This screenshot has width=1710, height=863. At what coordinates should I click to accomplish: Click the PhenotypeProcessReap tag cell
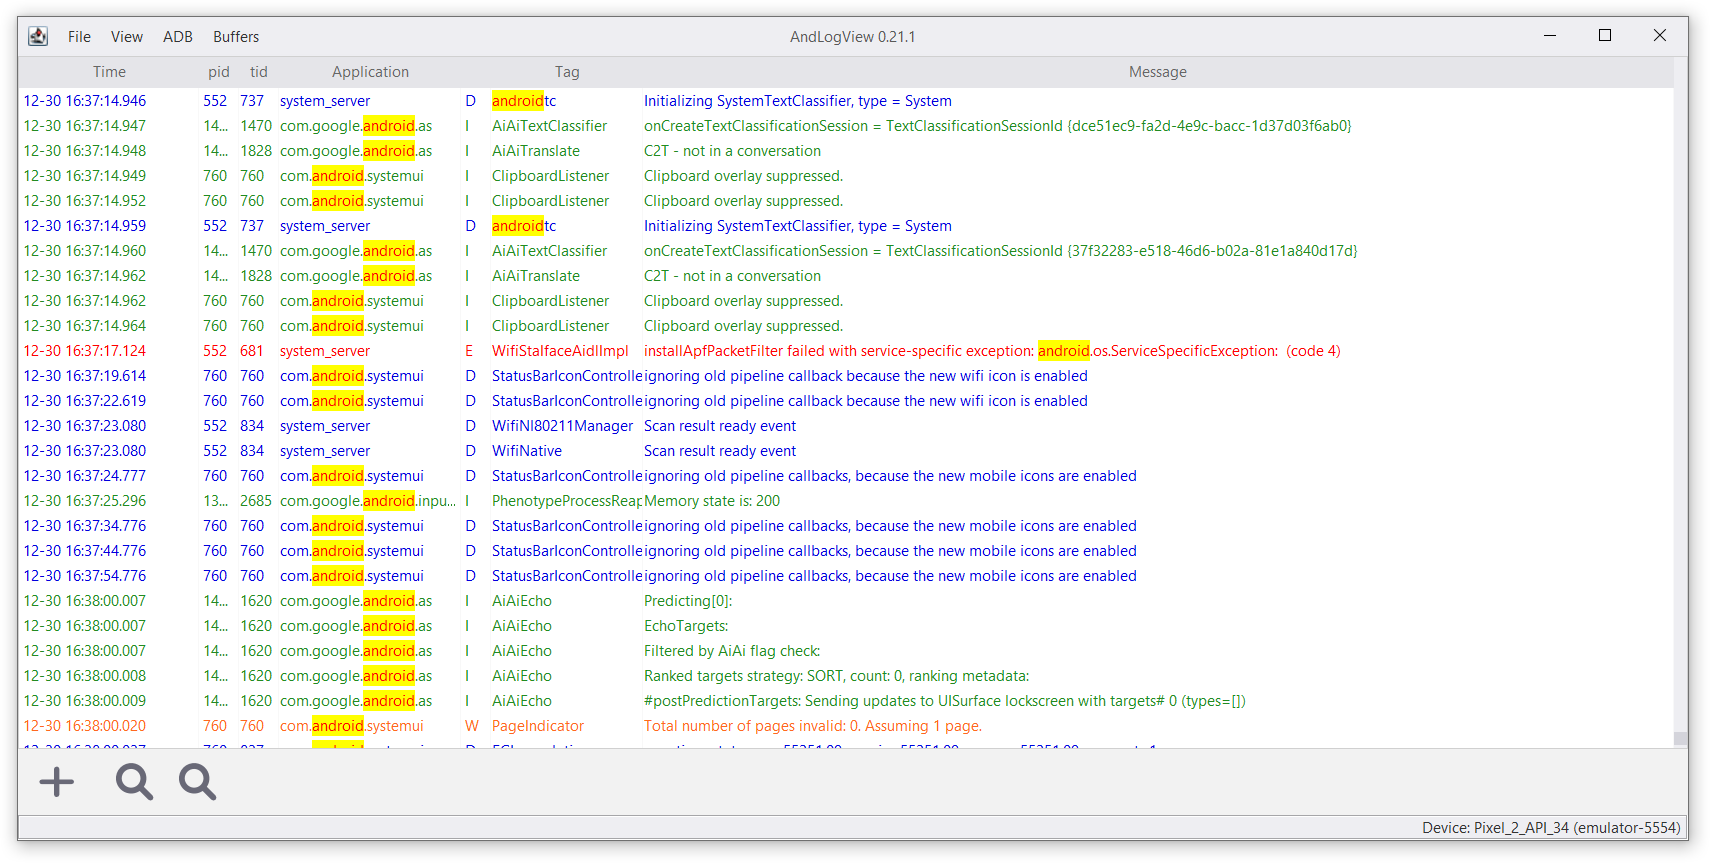(566, 501)
